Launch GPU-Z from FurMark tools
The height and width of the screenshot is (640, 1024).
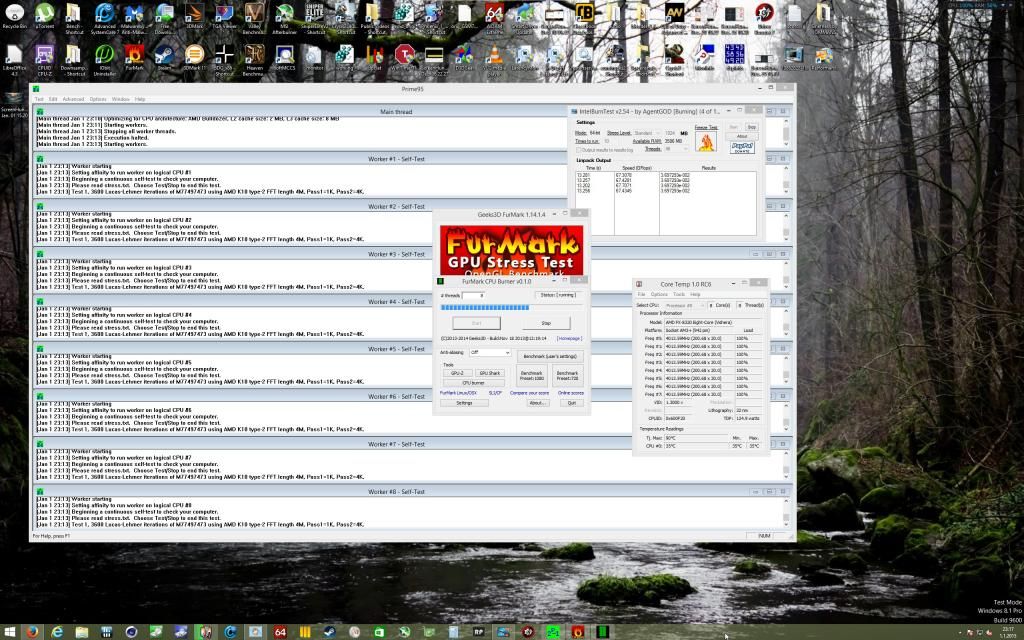(457, 373)
